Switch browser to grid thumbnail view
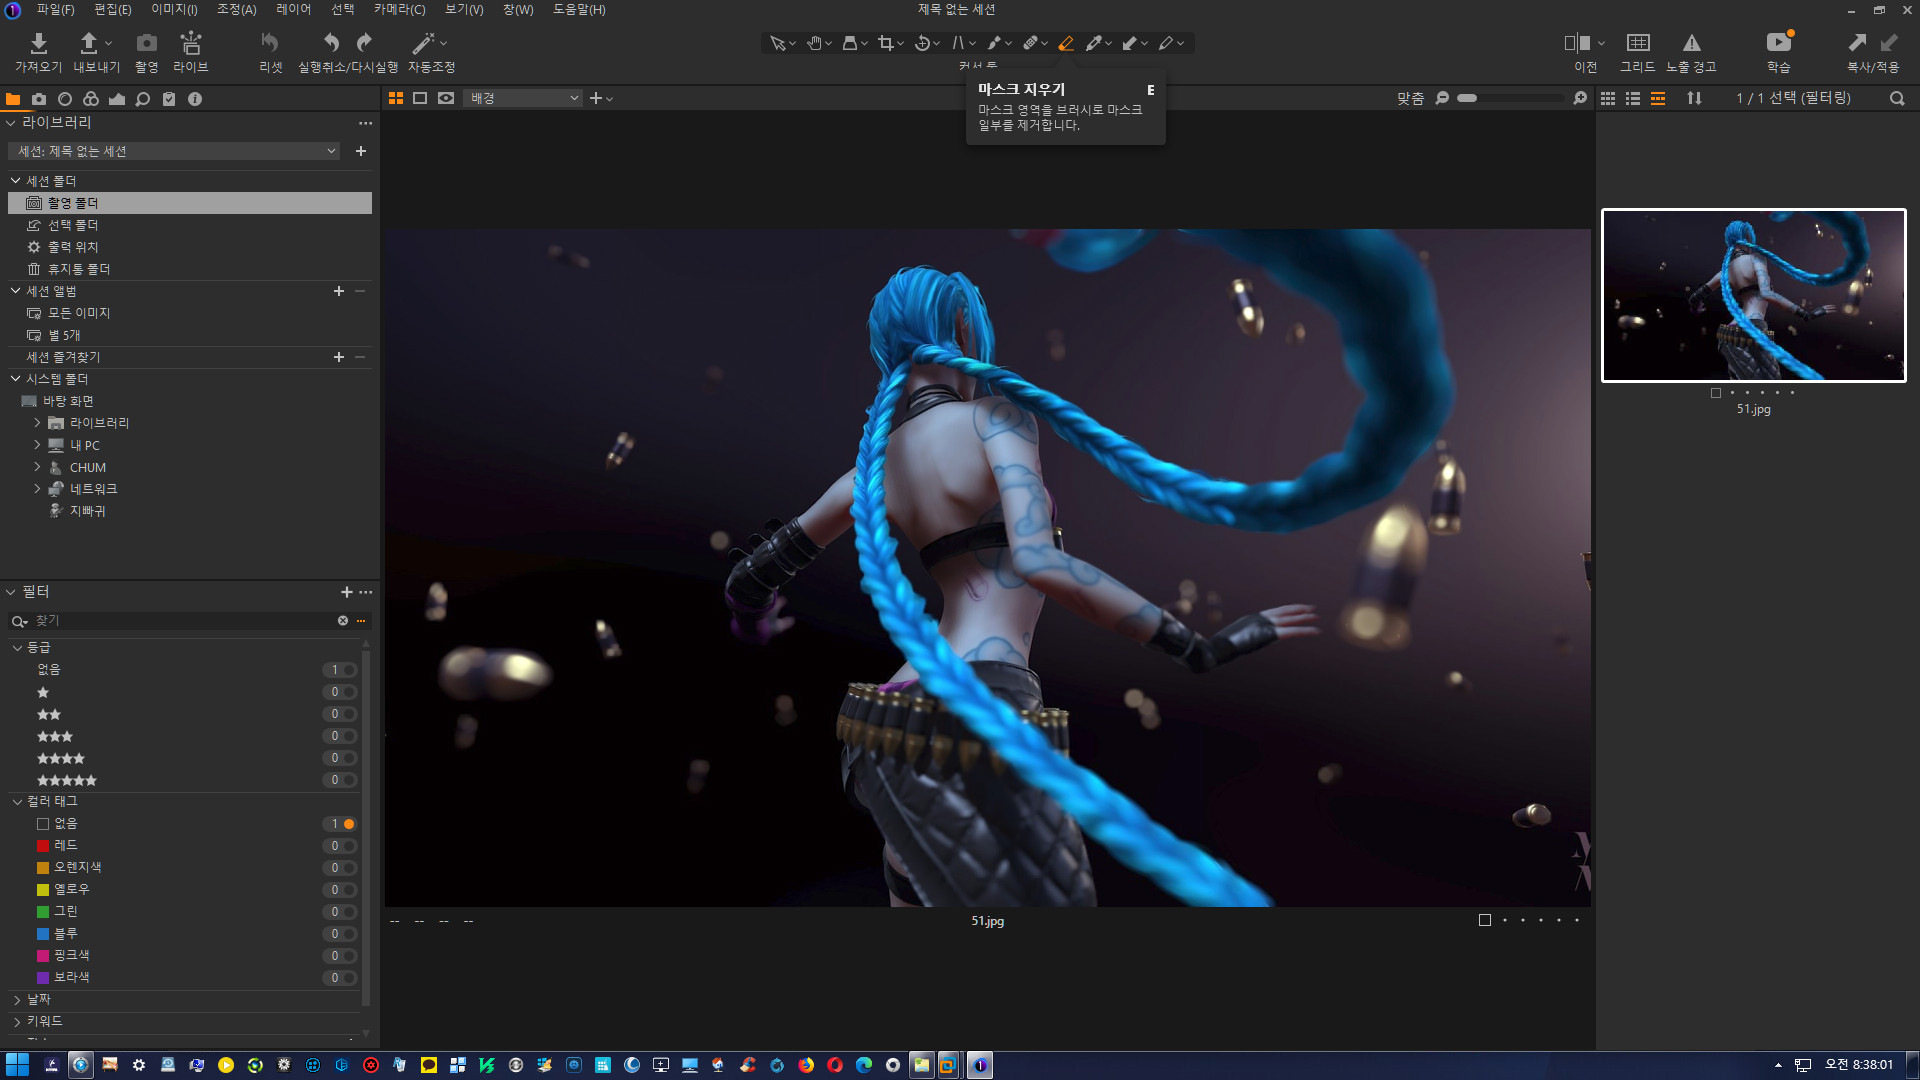This screenshot has height=1080, width=1920. pyautogui.click(x=1608, y=98)
